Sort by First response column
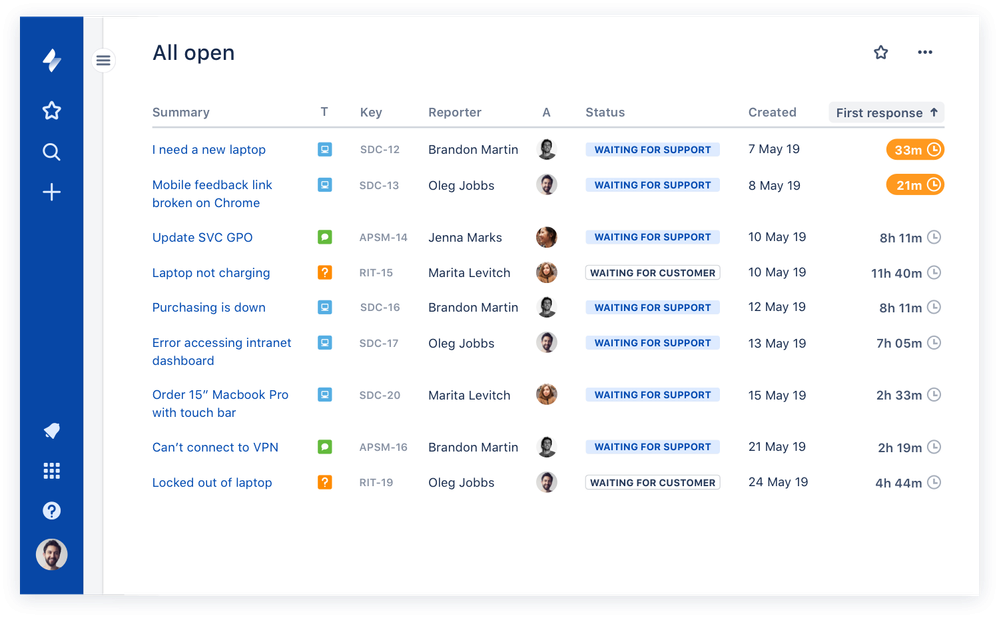Screen dimensions: 999x618 coord(886,113)
